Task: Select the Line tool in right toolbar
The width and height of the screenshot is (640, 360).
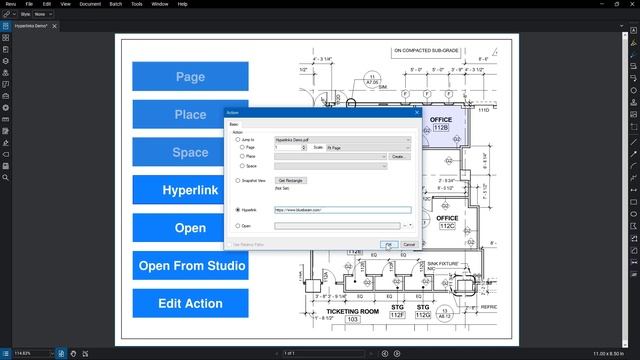Action: pyautogui.click(x=633, y=142)
